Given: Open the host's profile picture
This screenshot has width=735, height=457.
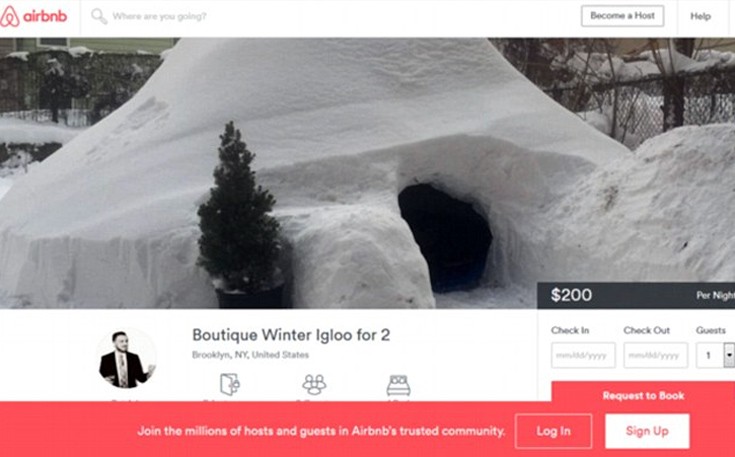Looking at the screenshot, I should click(126, 358).
